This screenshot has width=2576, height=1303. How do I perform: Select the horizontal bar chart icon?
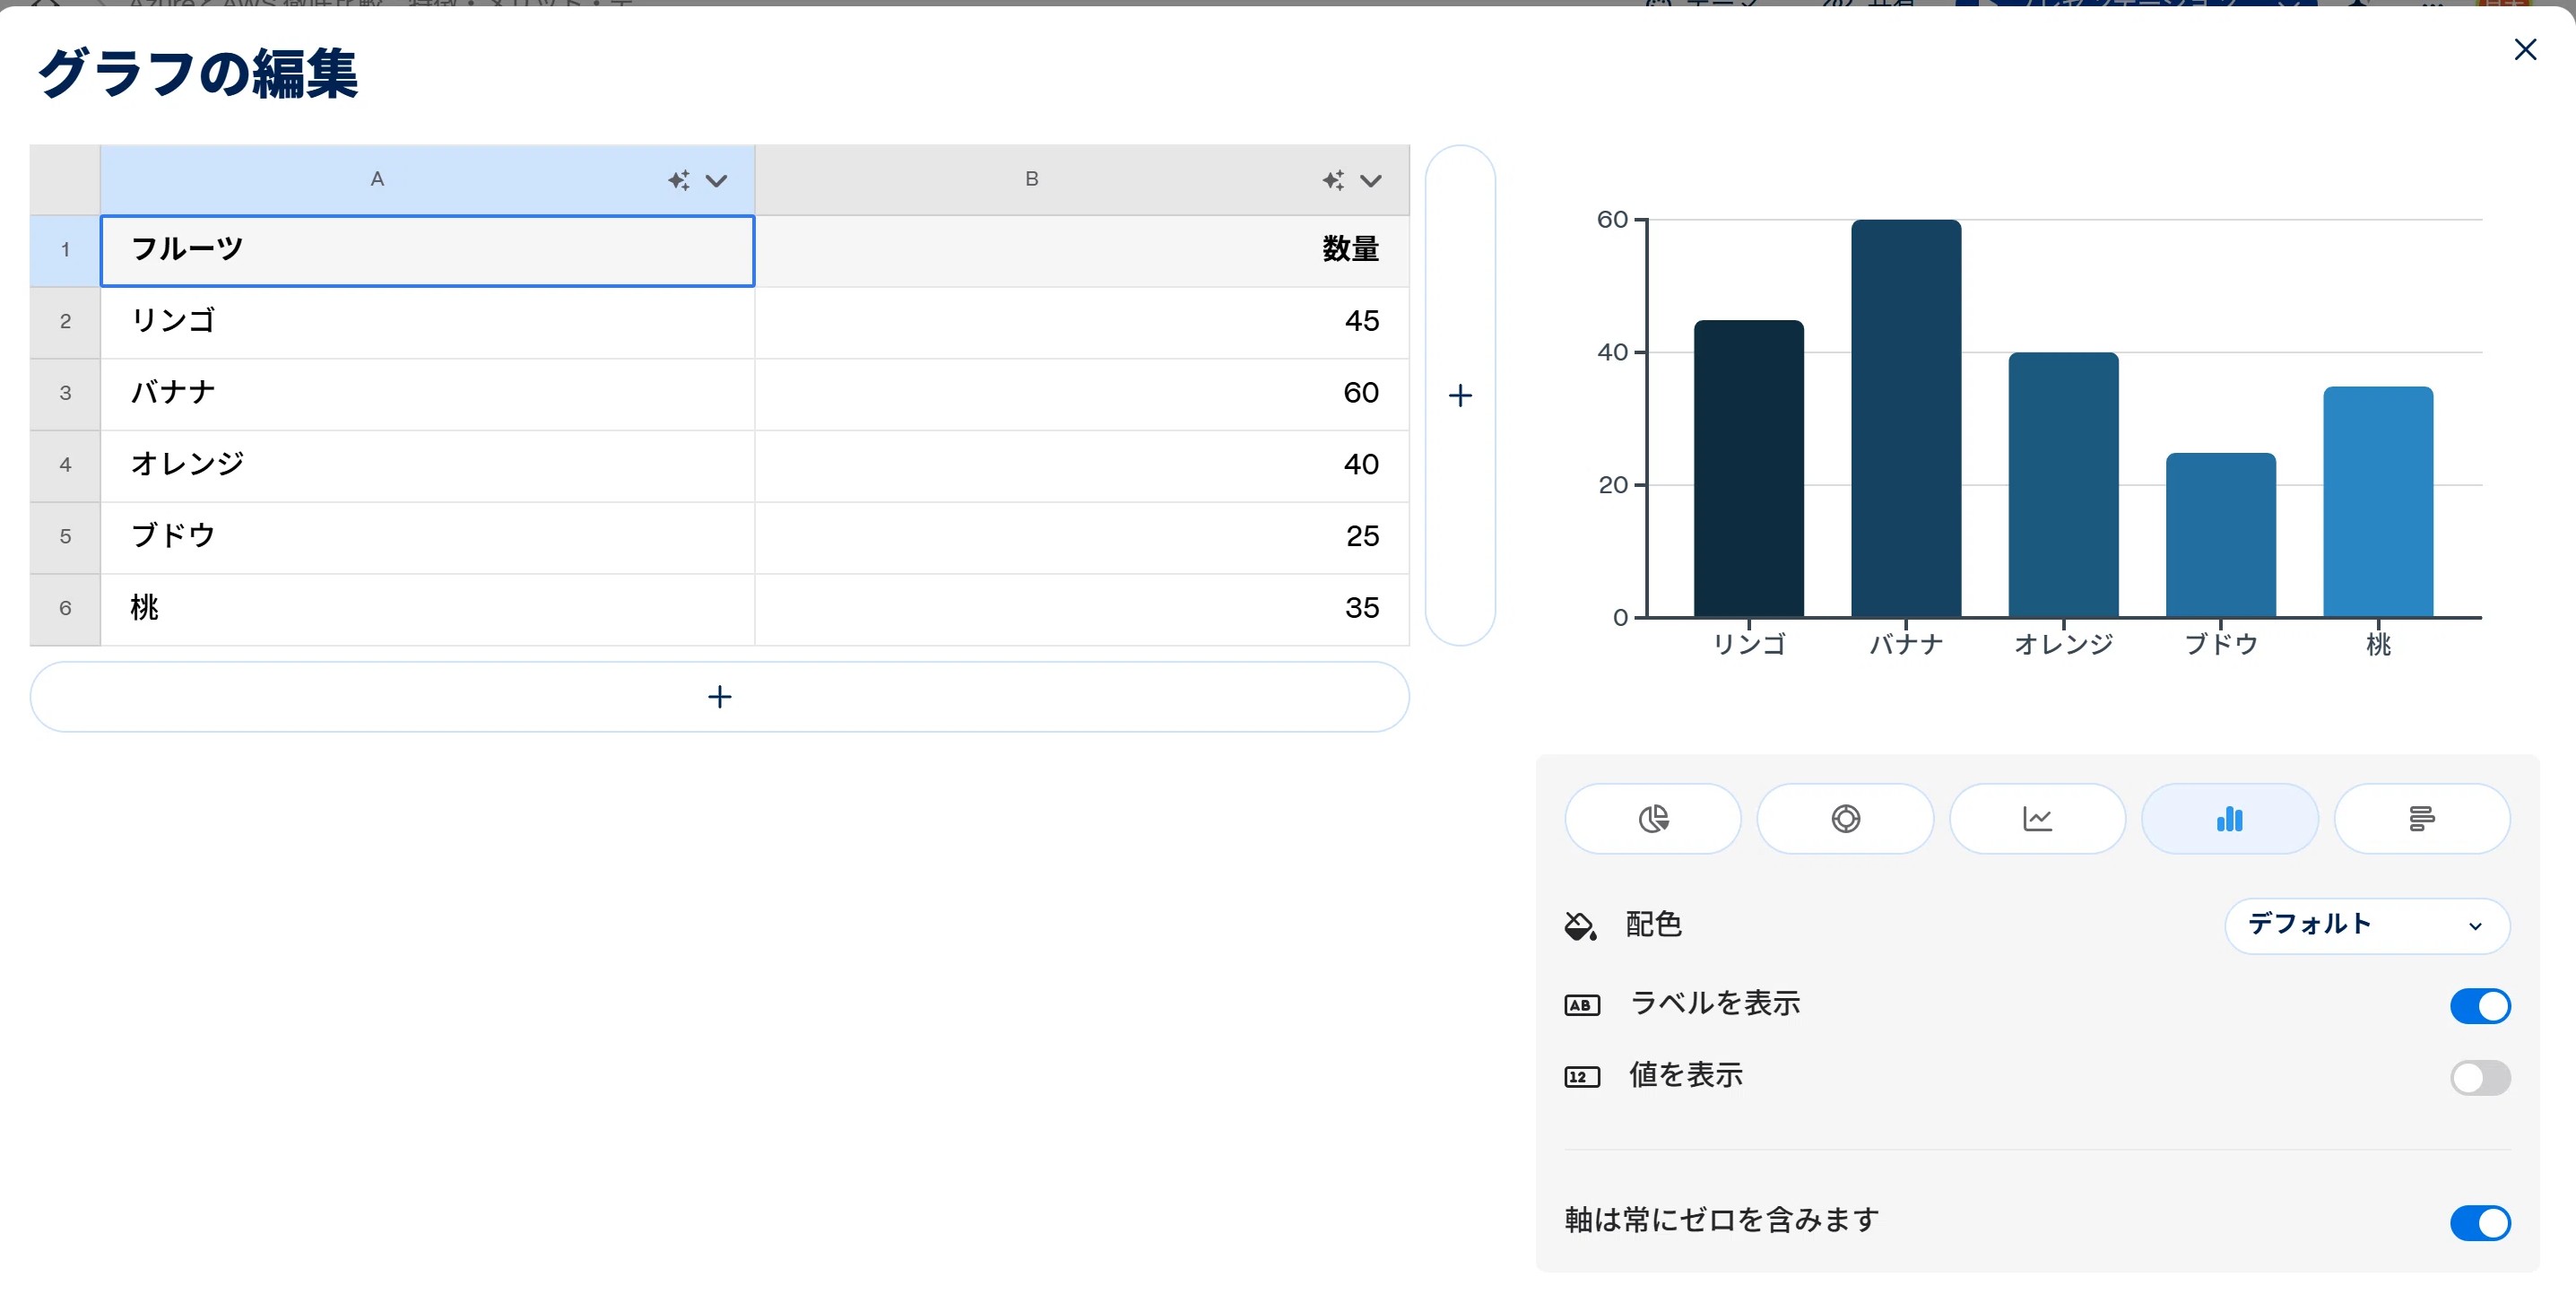[2421, 819]
